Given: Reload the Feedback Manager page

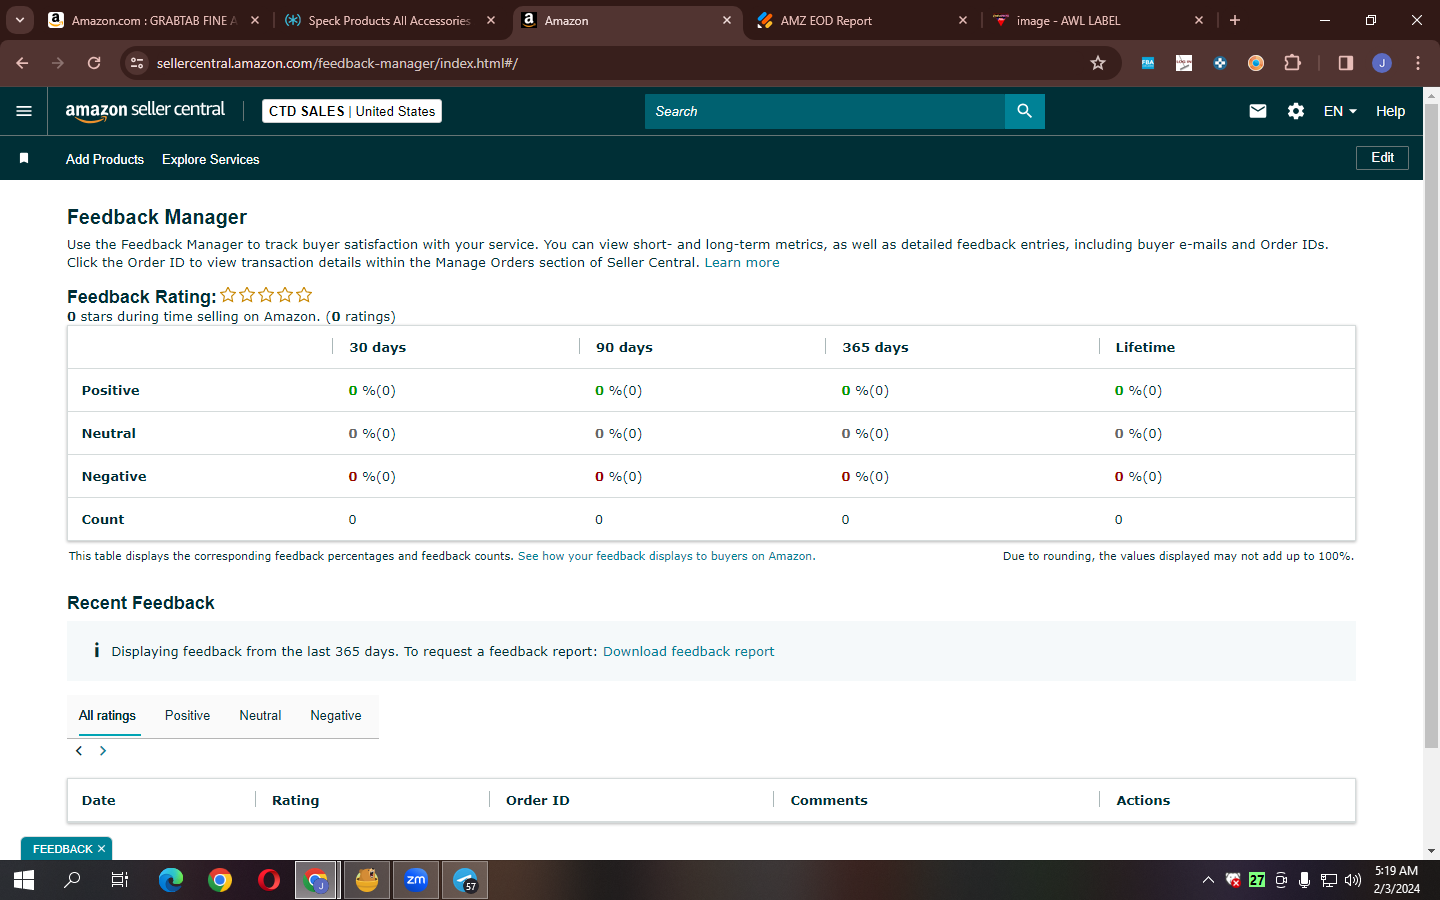Looking at the screenshot, I should pos(94,63).
